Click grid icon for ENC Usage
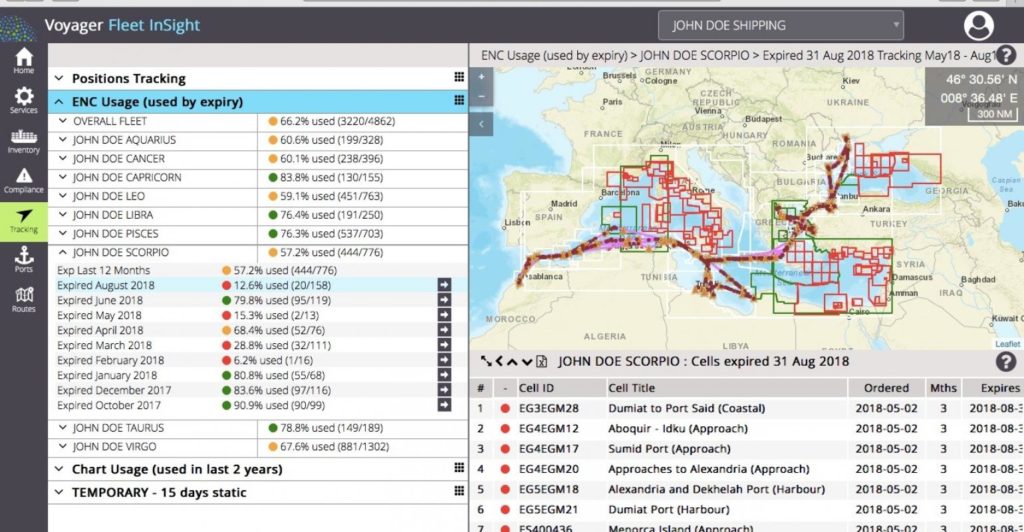This screenshot has height=532, width=1024. coord(459,101)
